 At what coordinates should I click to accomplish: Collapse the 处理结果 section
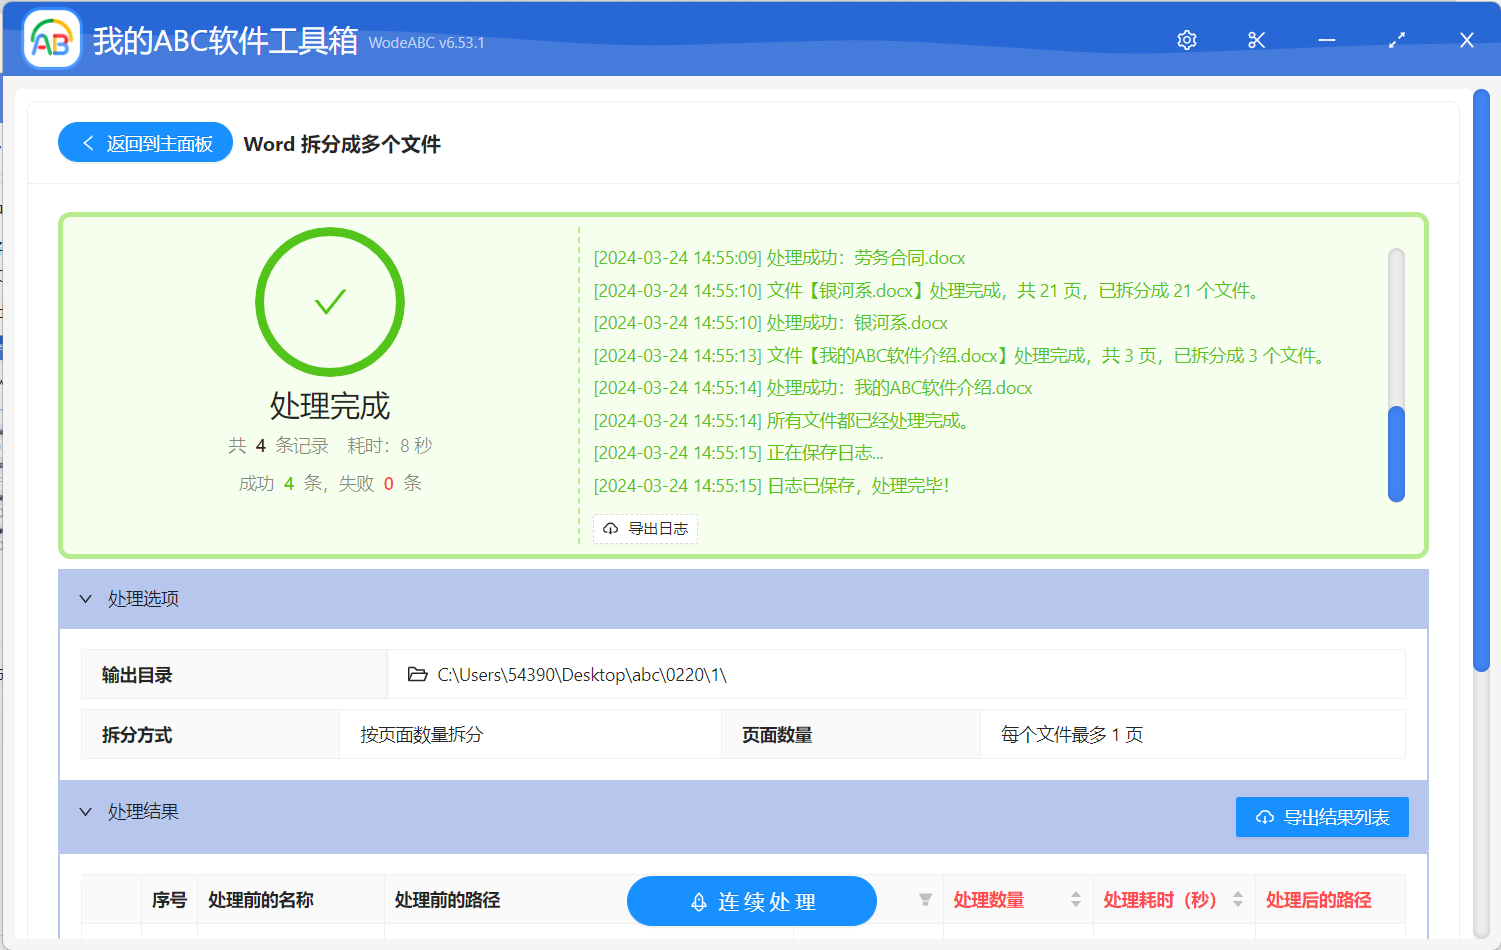[86, 811]
